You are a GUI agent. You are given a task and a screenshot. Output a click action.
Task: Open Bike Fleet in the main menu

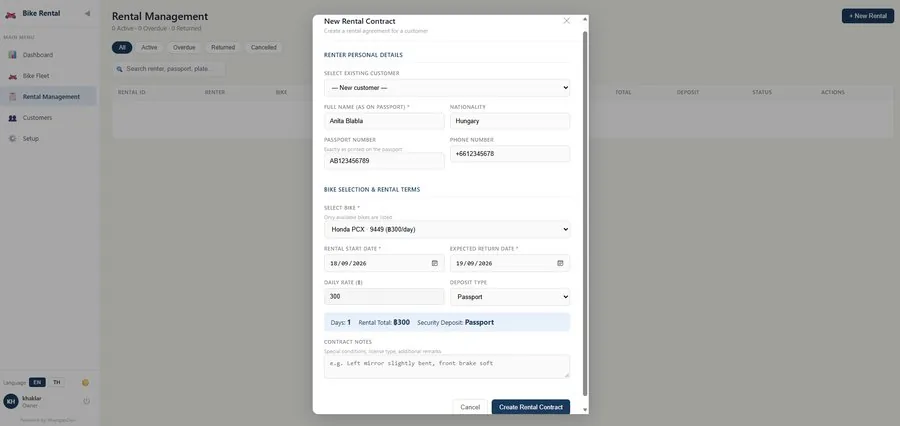coord(48,76)
